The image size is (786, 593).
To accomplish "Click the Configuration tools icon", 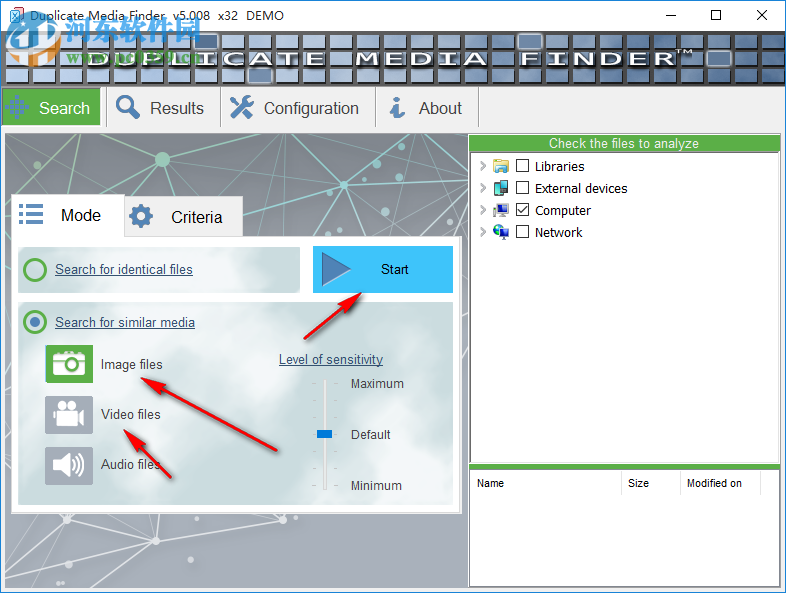I will pos(242,107).
